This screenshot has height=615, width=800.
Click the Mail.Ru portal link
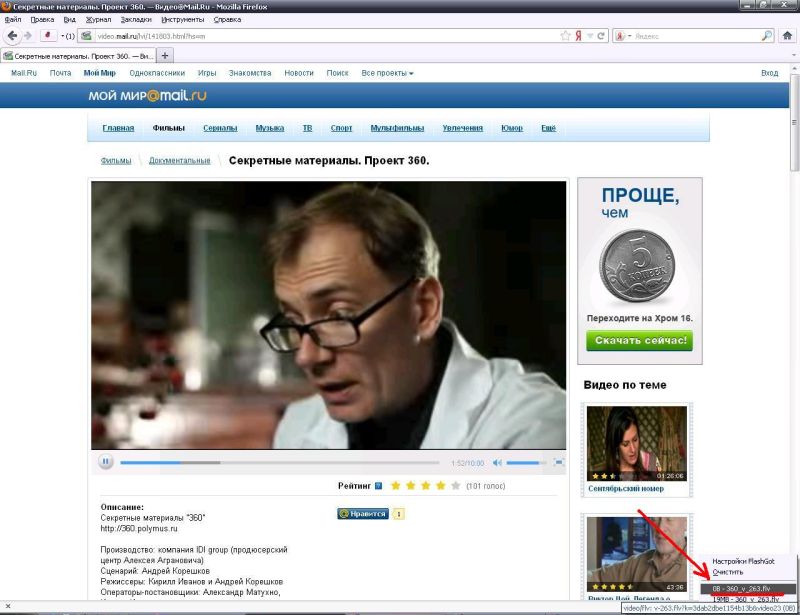(24, 73)
